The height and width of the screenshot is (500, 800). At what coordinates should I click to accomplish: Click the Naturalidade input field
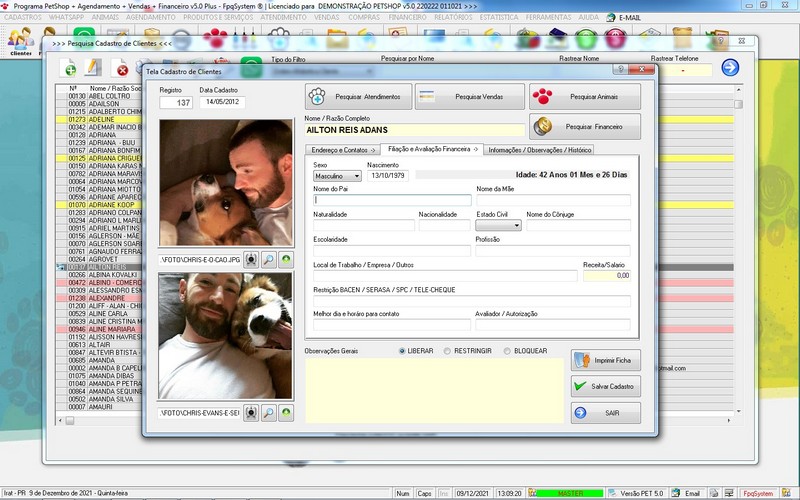364,225
